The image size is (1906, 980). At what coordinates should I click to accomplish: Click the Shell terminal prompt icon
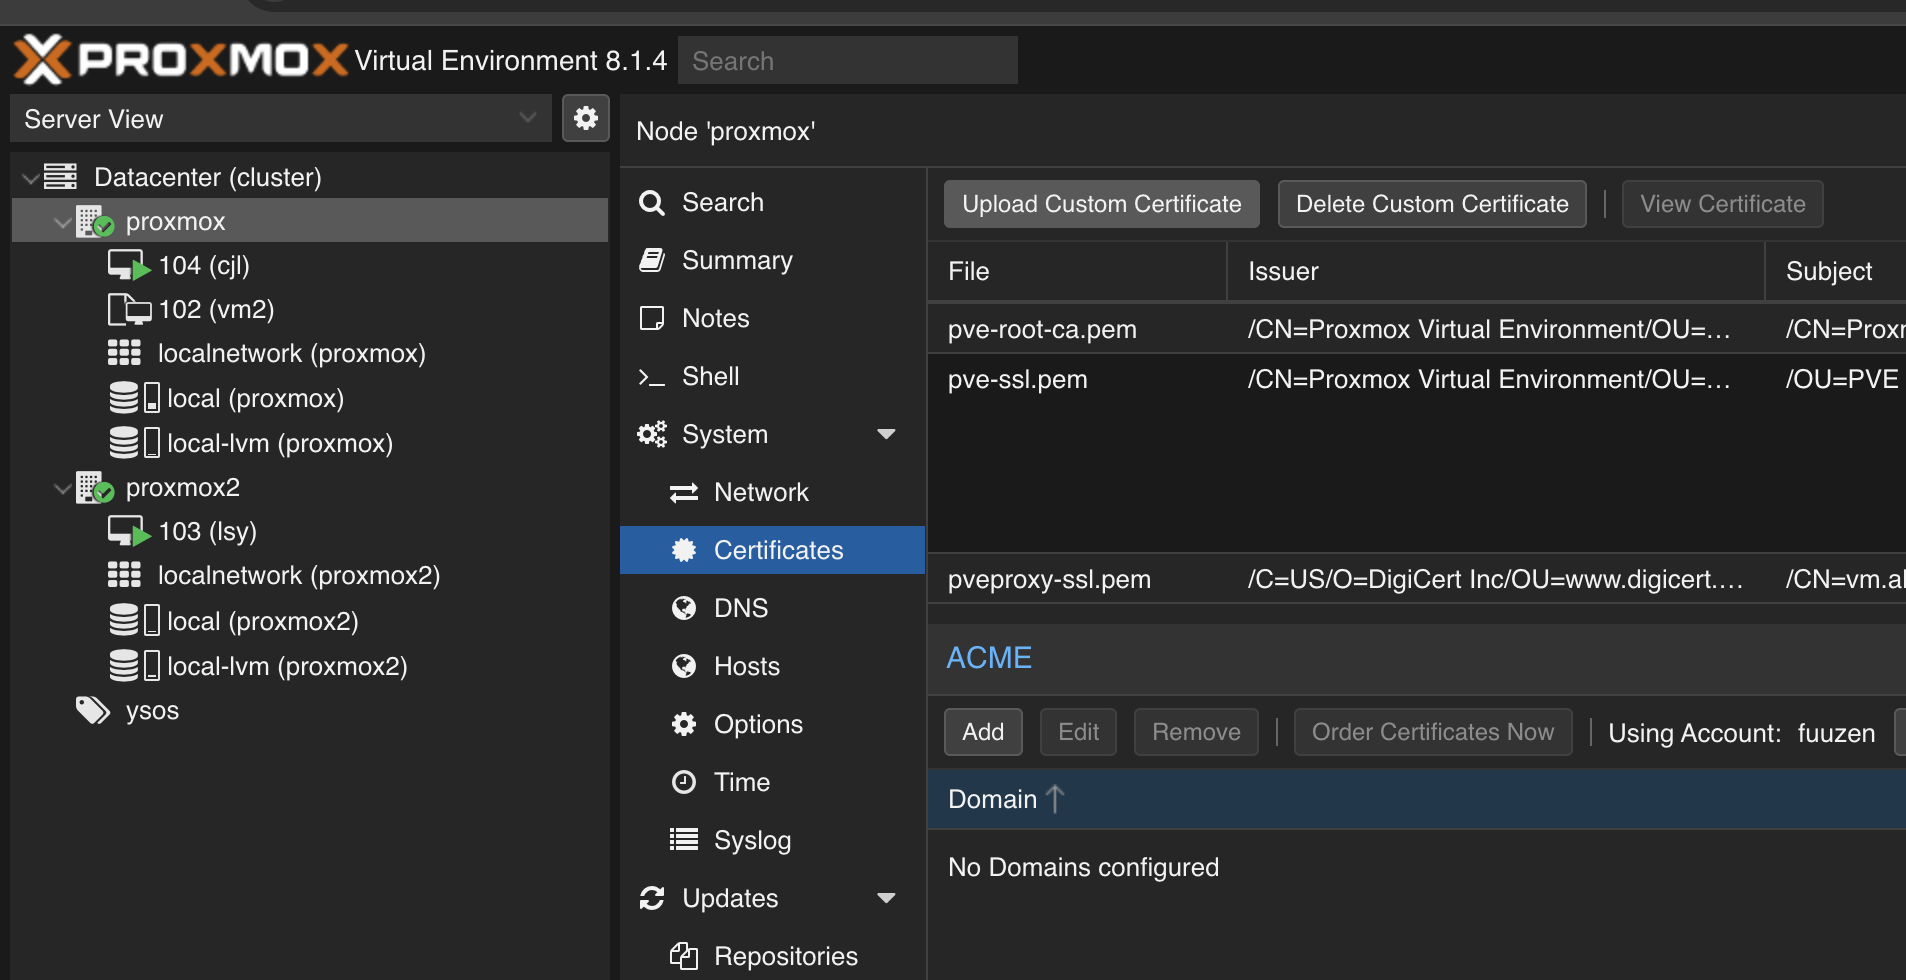(652, 377)
